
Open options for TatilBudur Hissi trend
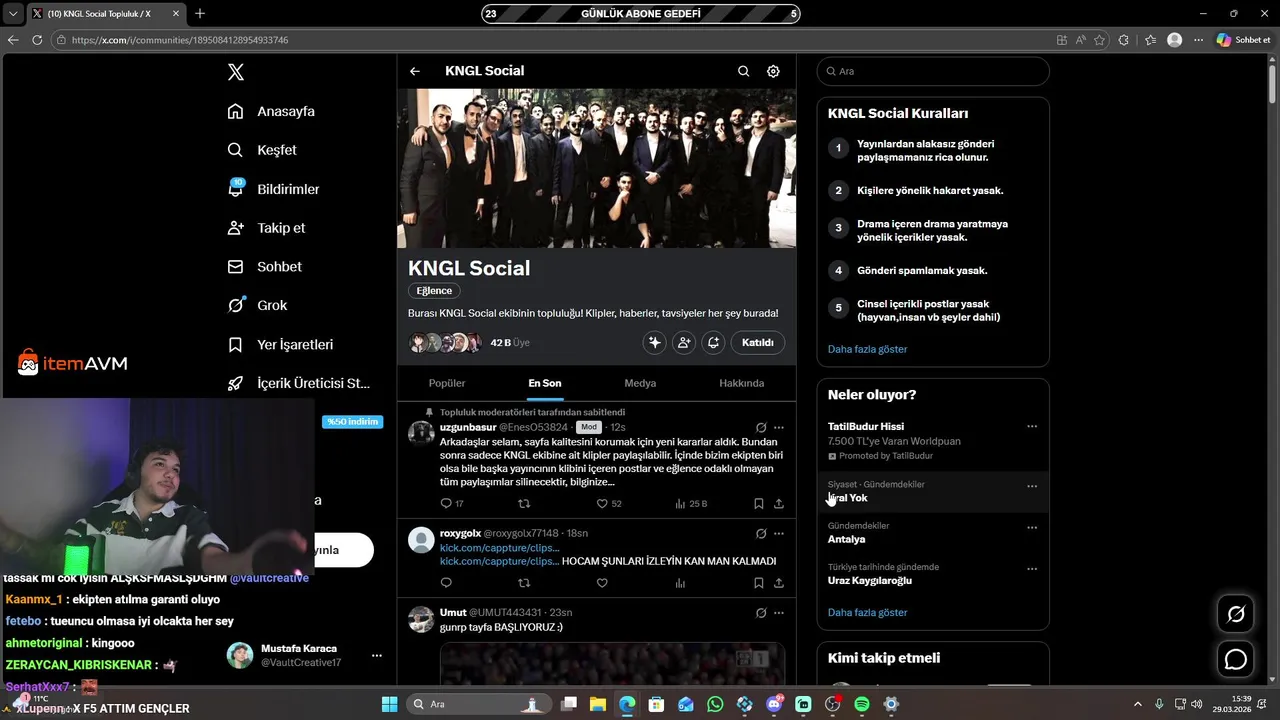[x=1032, y=426]
